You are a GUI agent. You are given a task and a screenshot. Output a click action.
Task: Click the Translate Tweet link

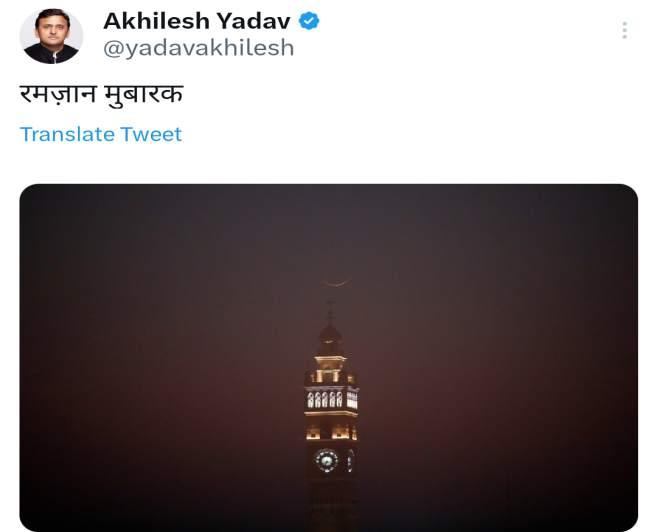(101, 134)
